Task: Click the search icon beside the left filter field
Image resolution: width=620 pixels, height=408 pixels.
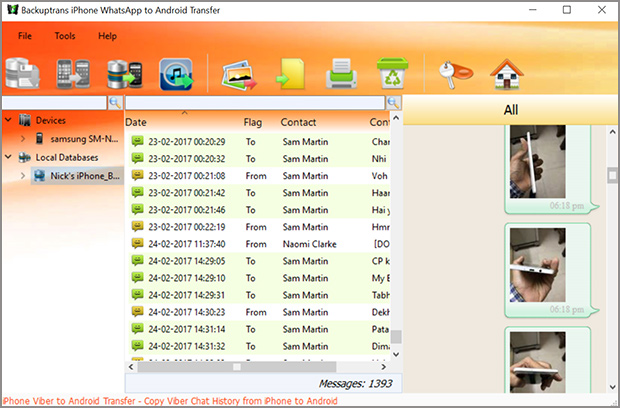Action: pos(115,103)
